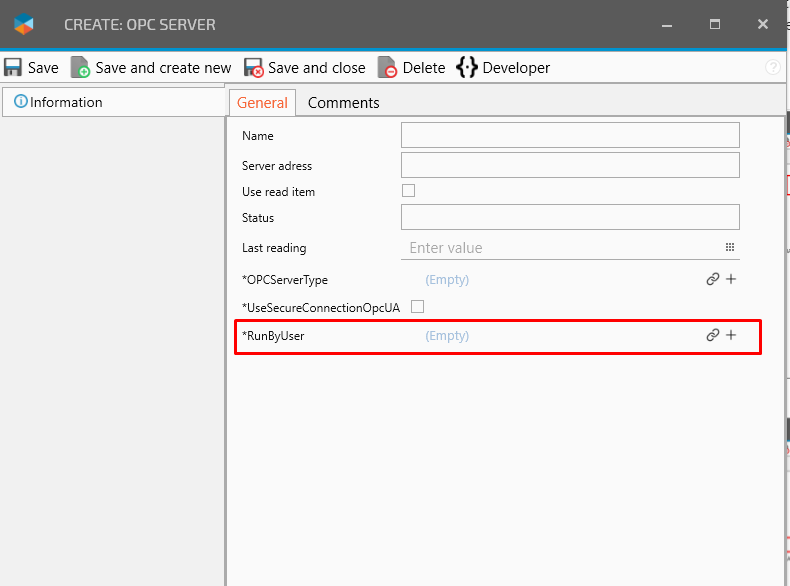
Task: Add new RunByUser with plus icon
Action: pos(731,336)
